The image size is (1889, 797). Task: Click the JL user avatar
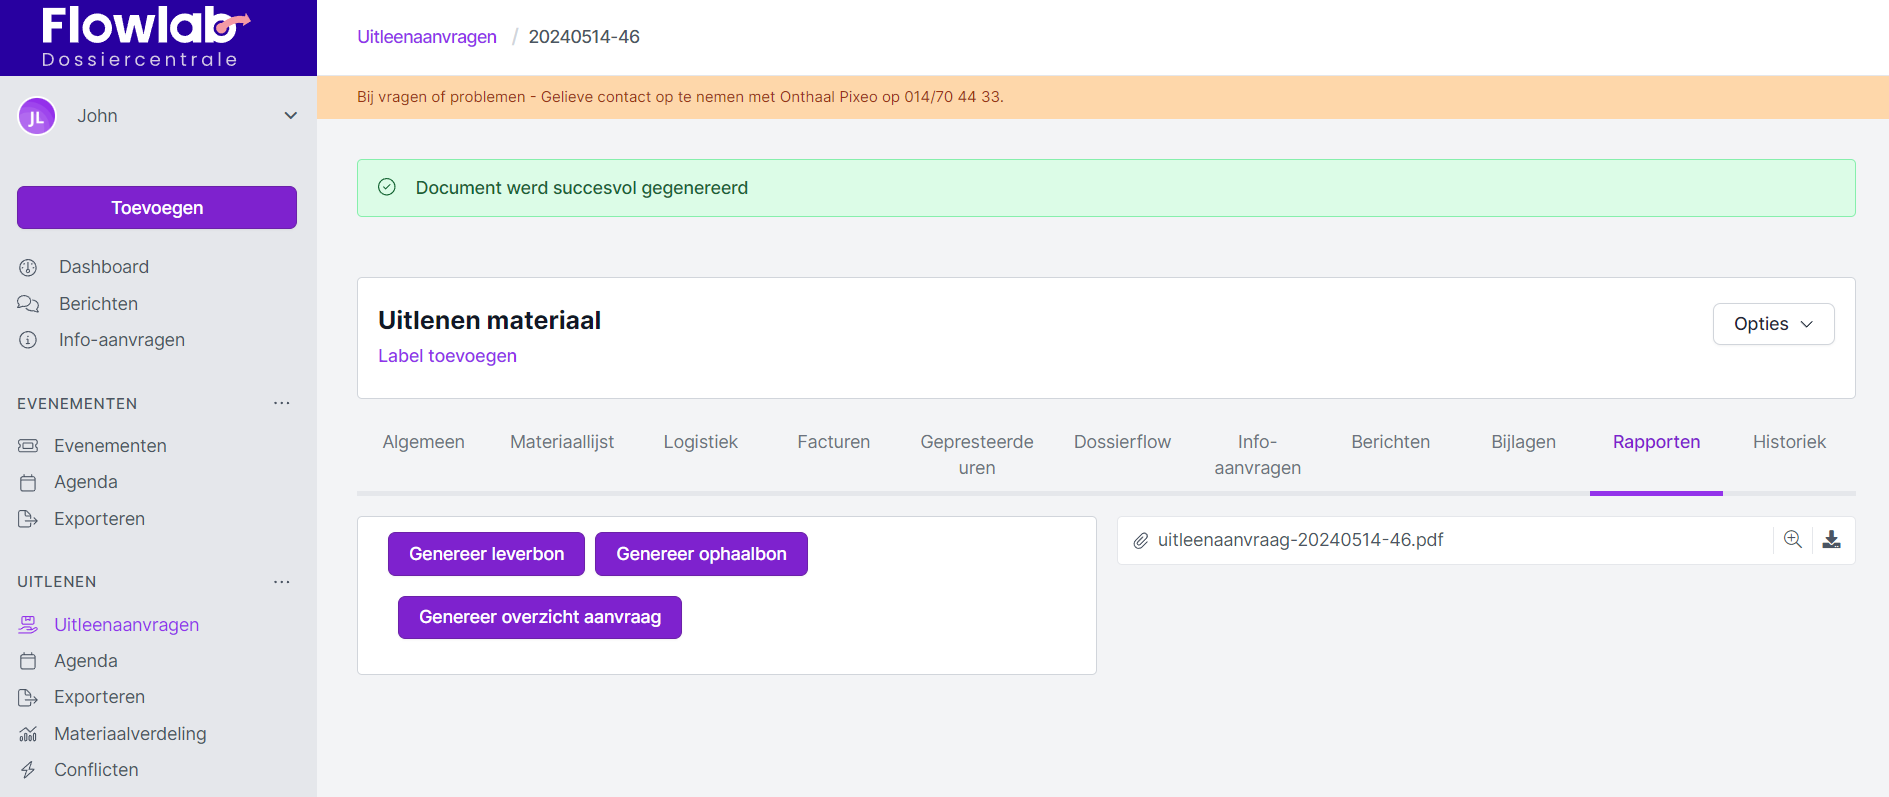(37, 116)
